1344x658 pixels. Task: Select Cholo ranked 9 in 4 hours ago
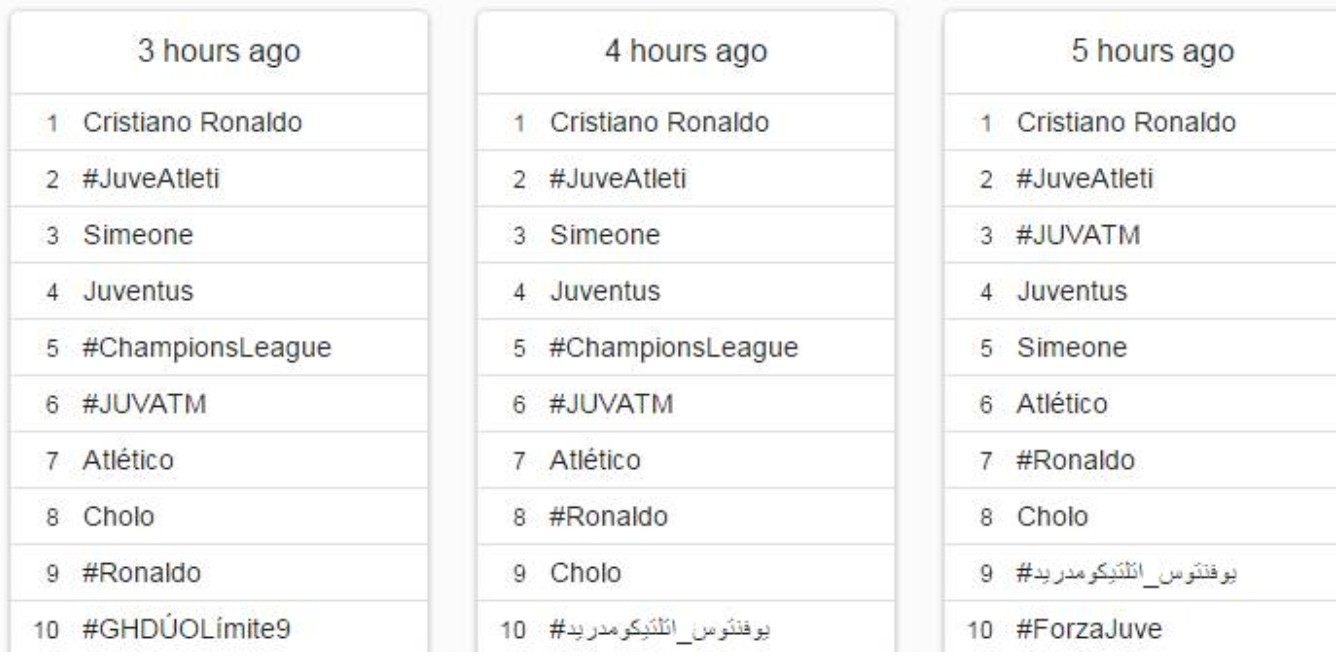pos(585,573)
